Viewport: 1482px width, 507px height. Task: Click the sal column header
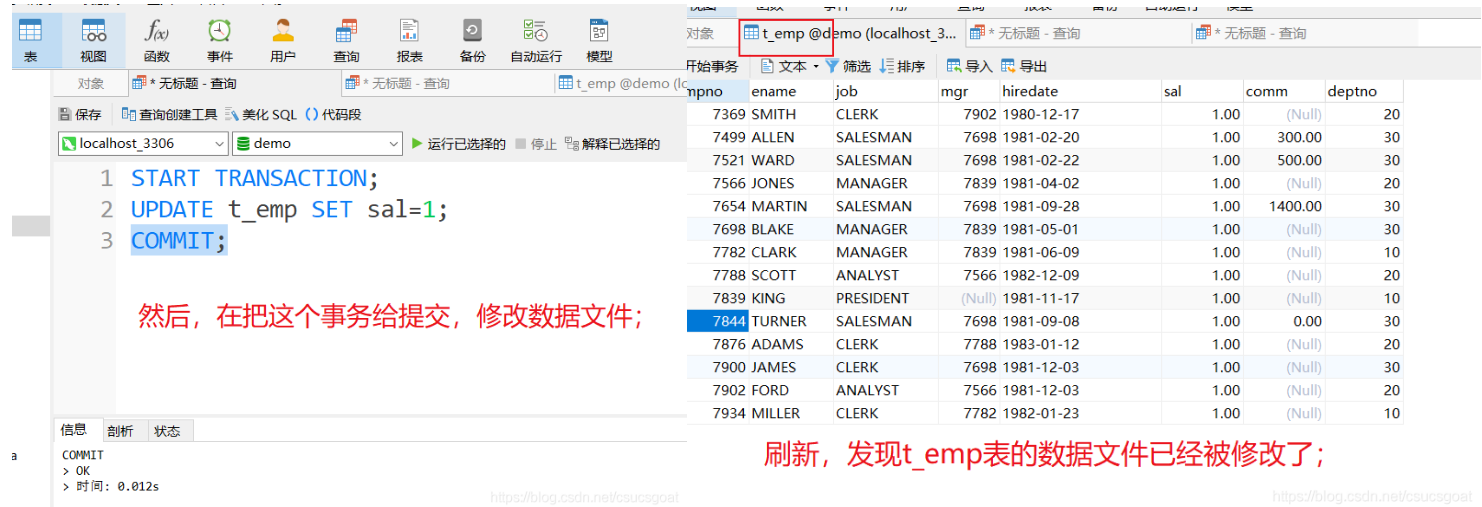(1201, 91)
